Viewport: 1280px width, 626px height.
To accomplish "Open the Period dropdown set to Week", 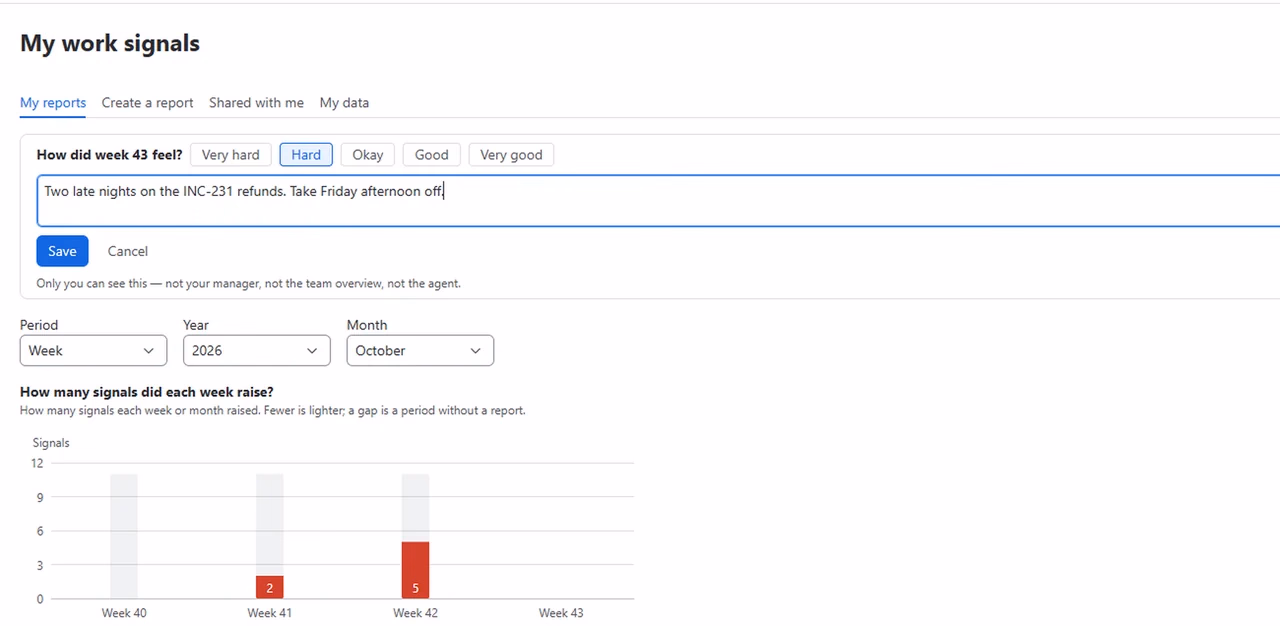I will pyautogui.click(x=93, y=351).
